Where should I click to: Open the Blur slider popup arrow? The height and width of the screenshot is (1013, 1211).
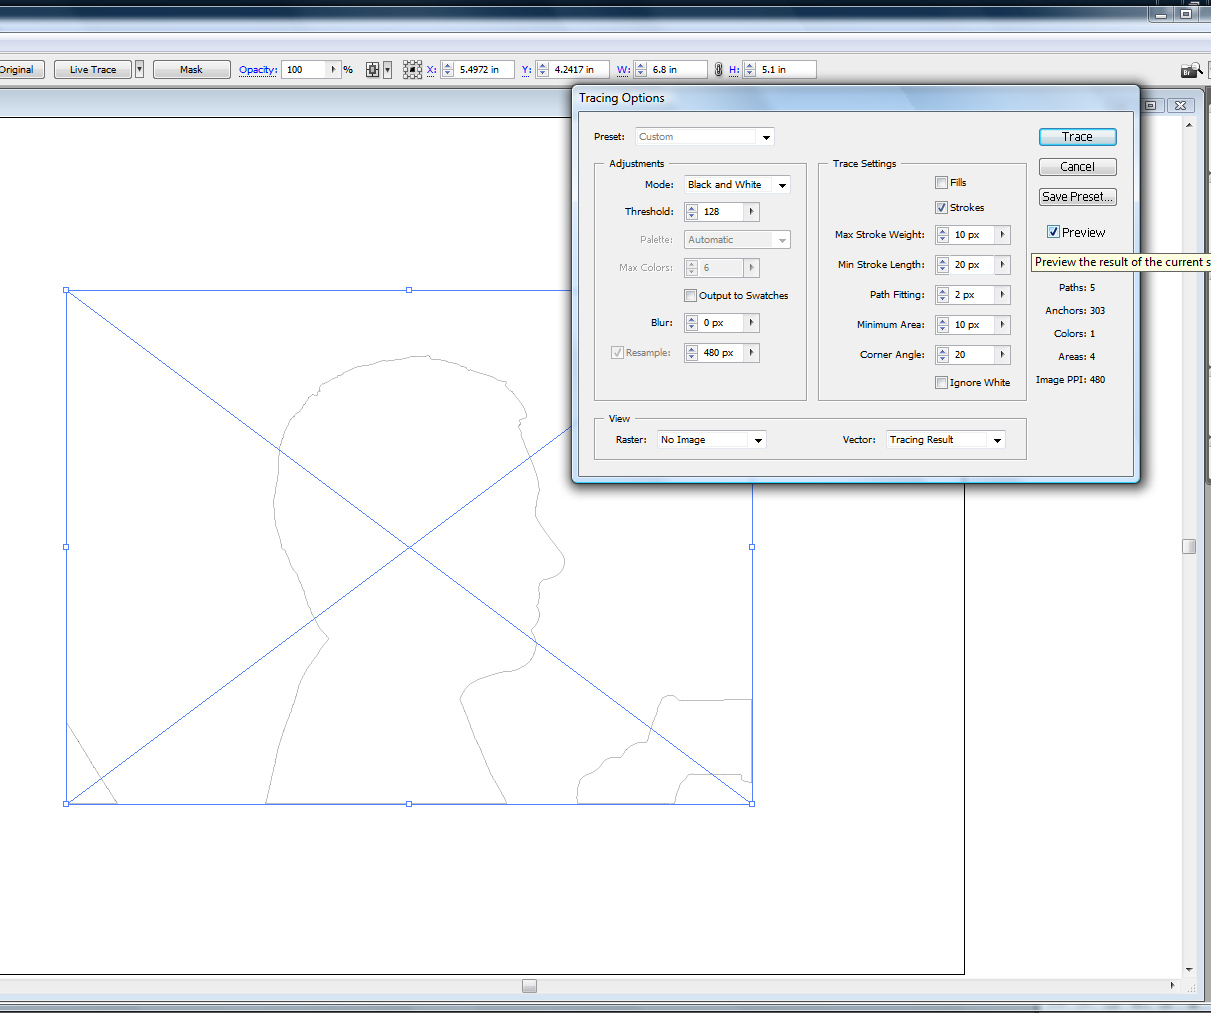752,323
